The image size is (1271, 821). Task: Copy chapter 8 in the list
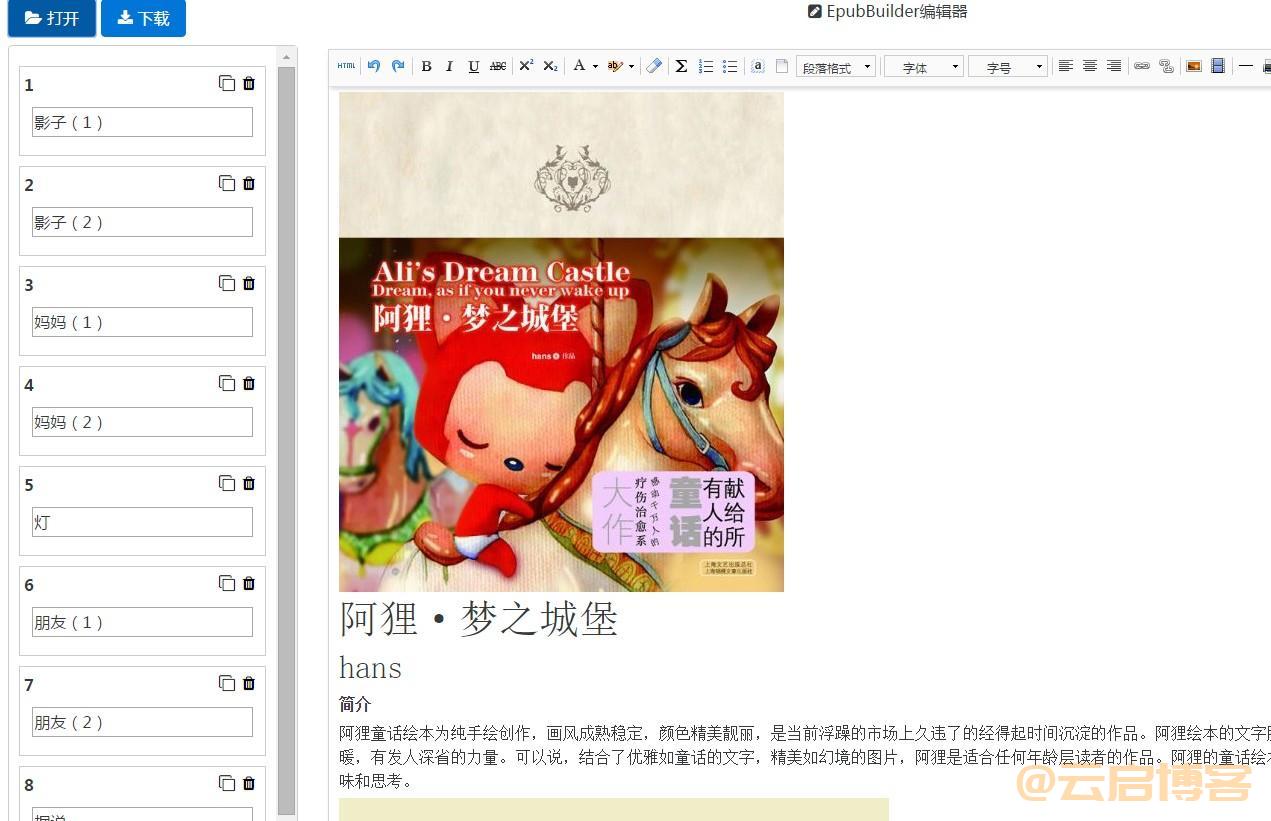227,784
